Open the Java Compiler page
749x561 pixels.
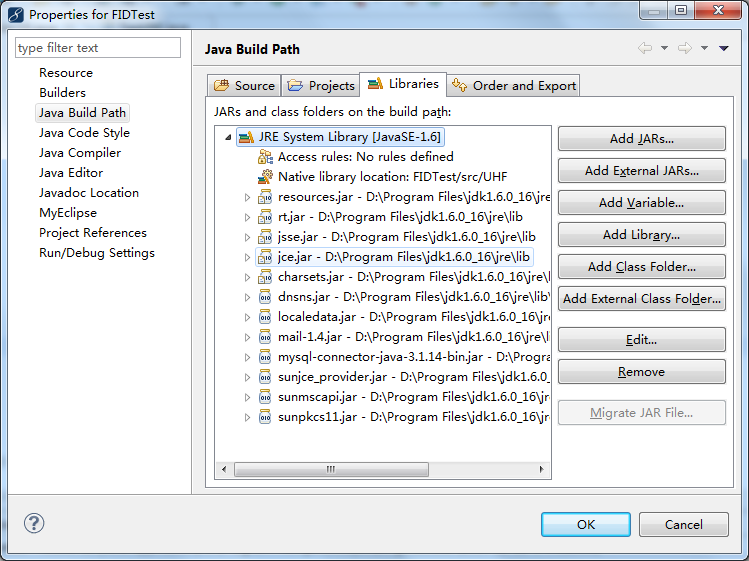80,153
